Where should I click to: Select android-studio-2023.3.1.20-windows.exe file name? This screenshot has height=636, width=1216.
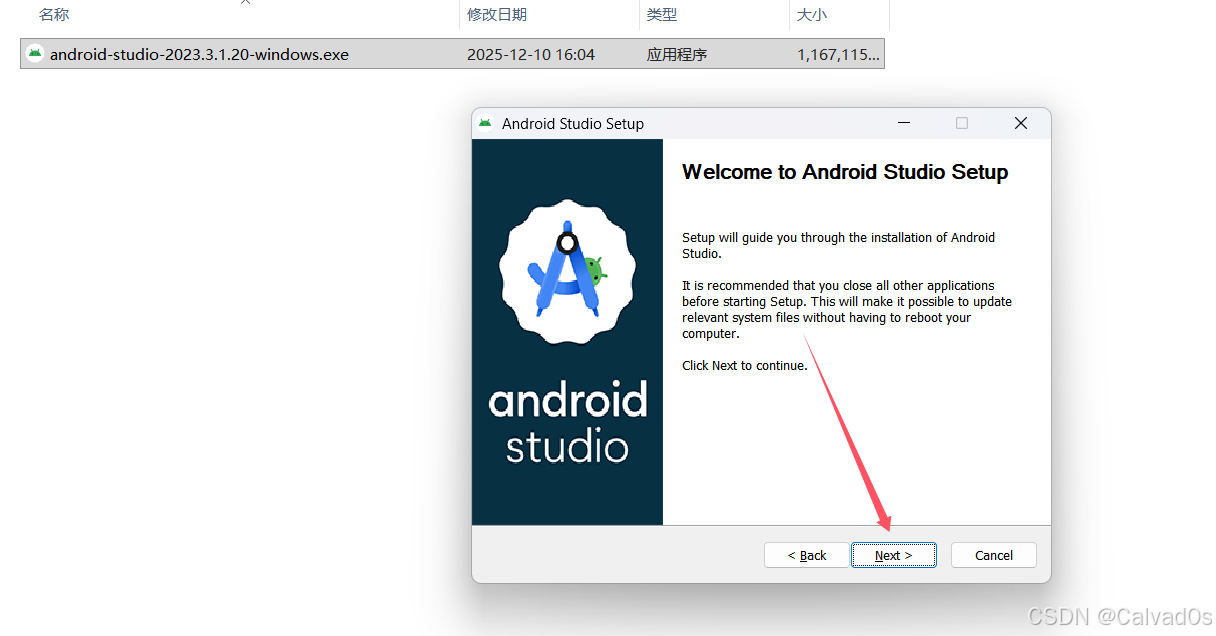tap(199, 54)
